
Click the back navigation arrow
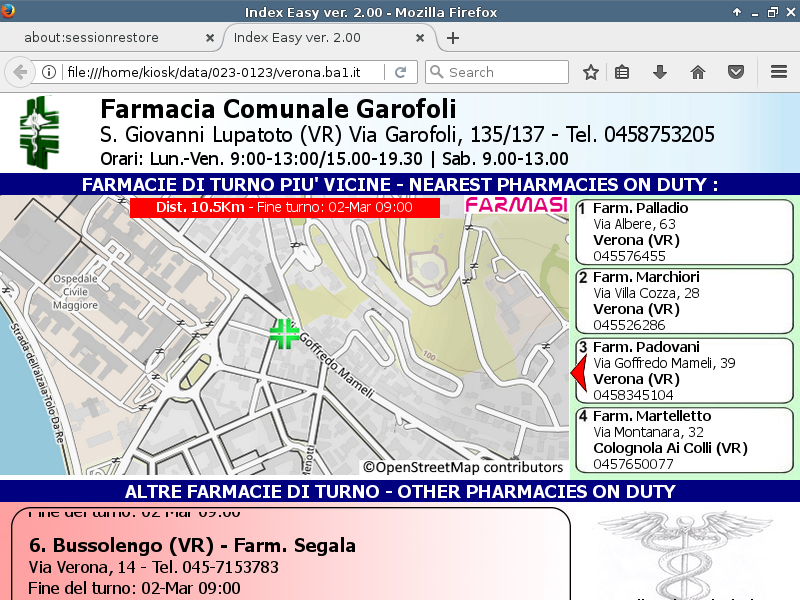coord(20,72)
